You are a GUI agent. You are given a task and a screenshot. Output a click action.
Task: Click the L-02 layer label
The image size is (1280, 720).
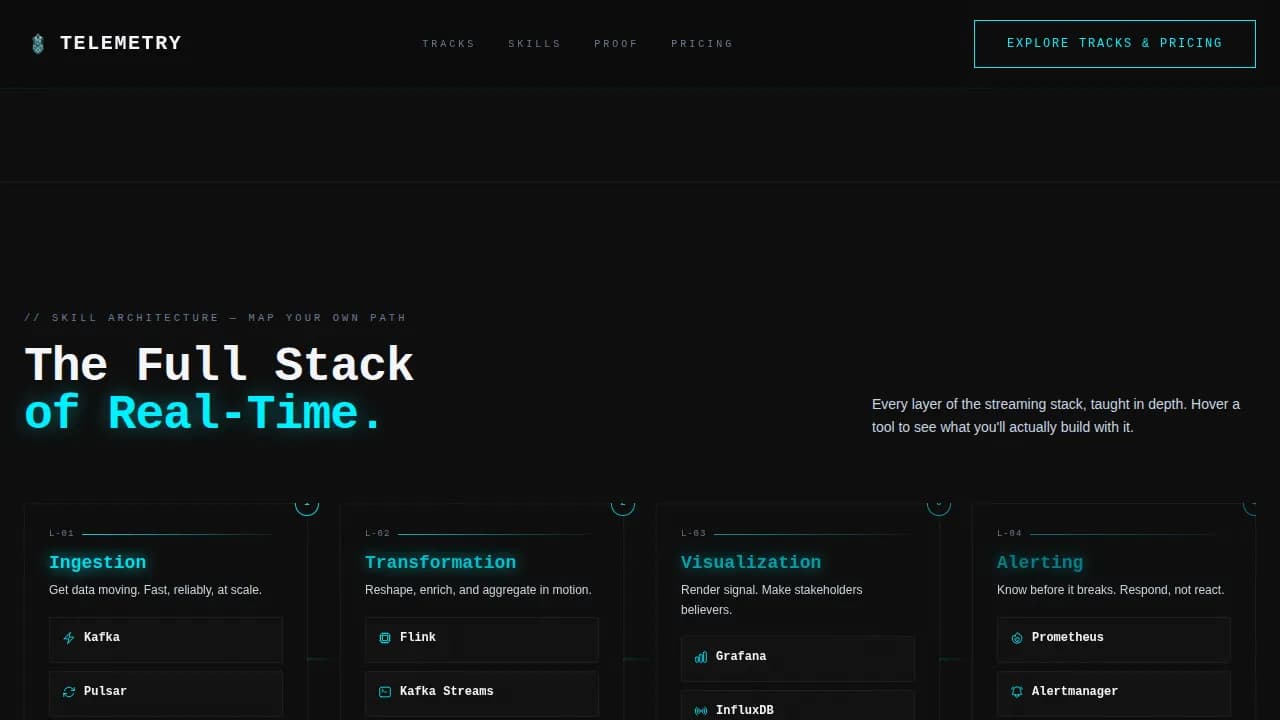click(377, 534)
